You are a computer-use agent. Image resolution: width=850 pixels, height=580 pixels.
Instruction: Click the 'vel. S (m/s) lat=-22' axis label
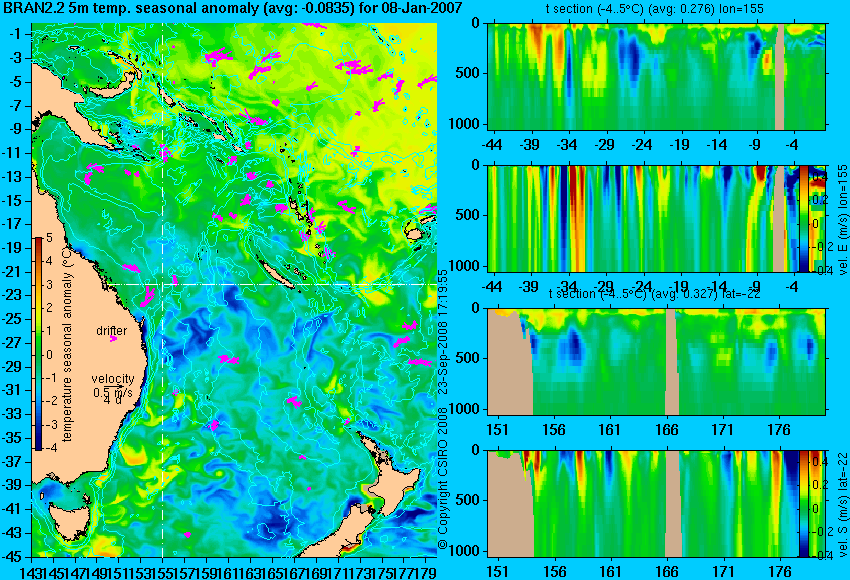[842, 505]
